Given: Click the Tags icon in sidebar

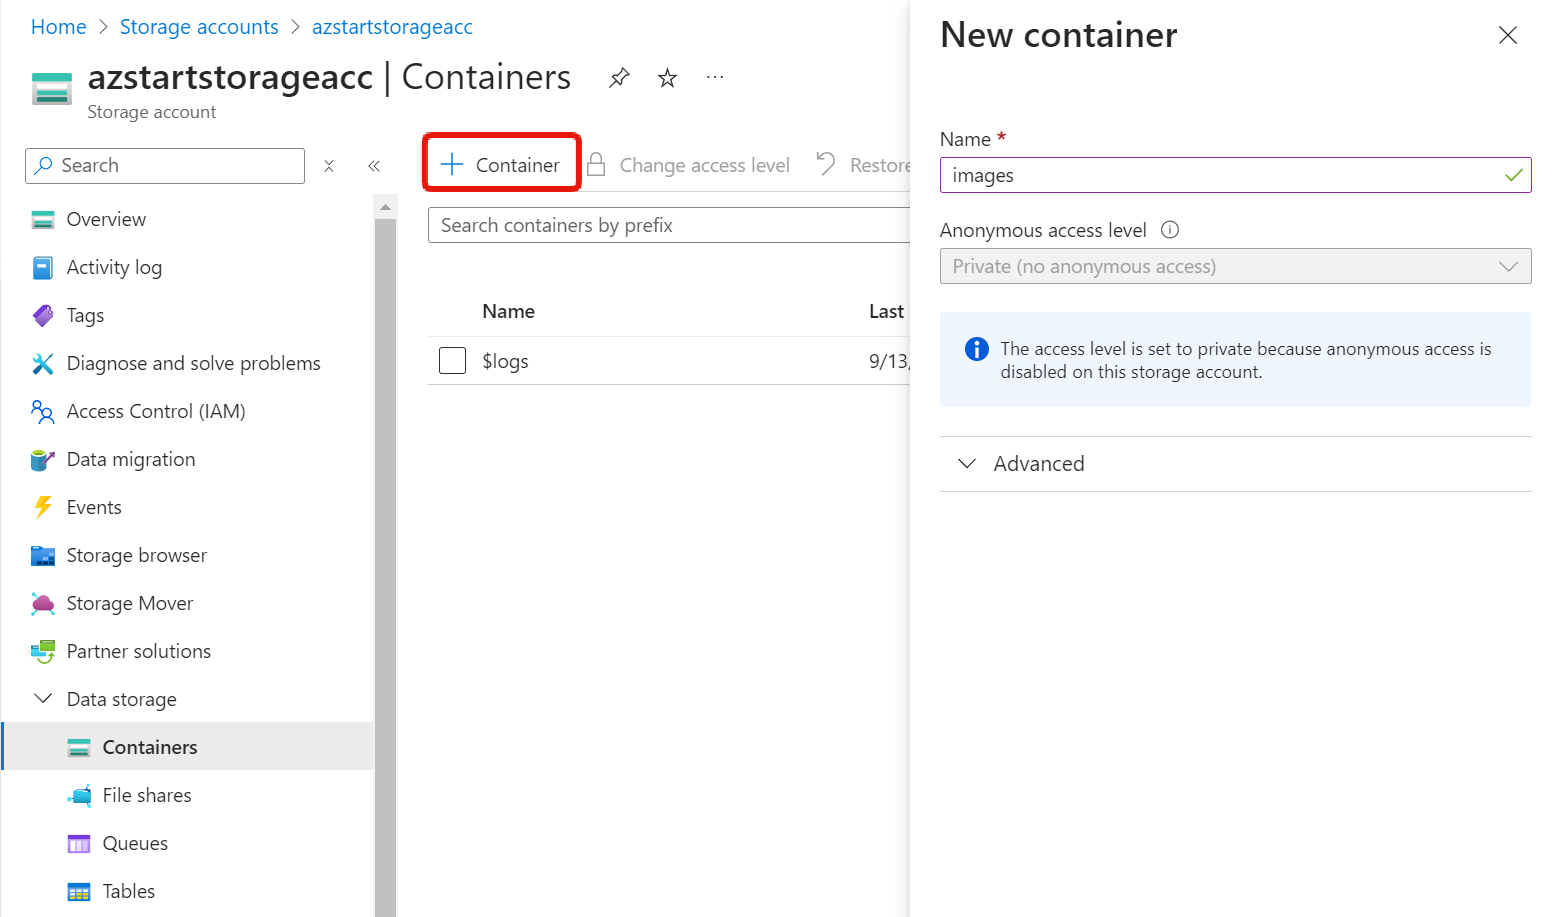Looking at the screenshot, I should [x=43, y=316].
